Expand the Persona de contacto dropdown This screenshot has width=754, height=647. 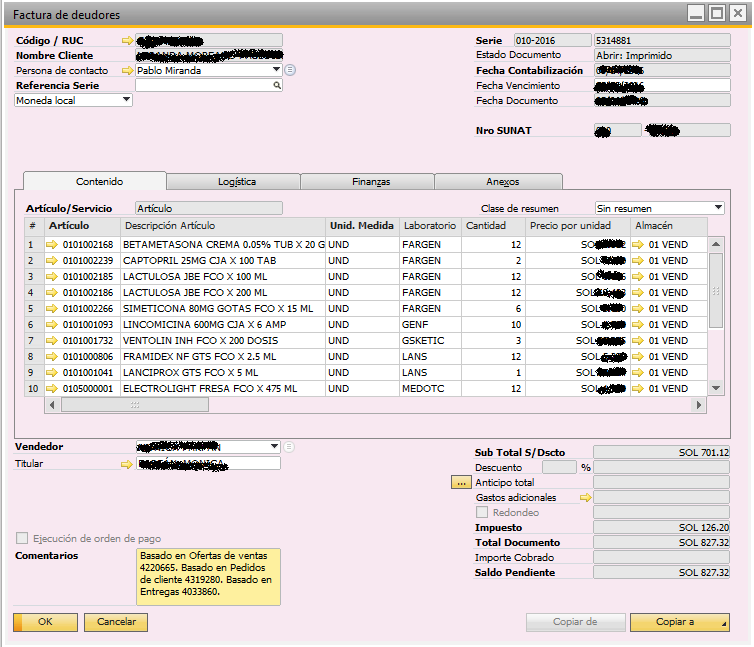[276, 70]
